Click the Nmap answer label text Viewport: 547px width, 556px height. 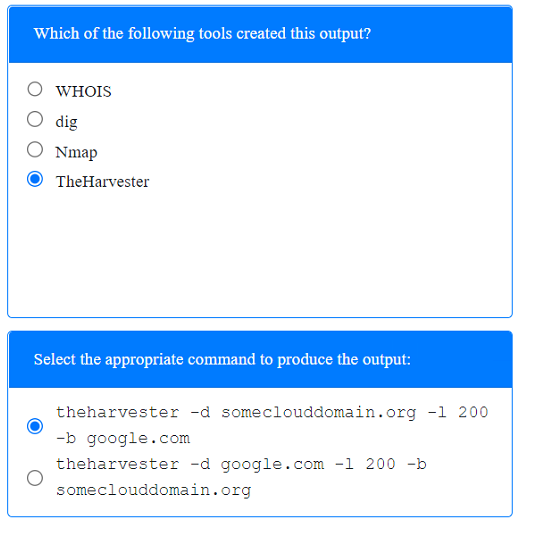[76, 152]
